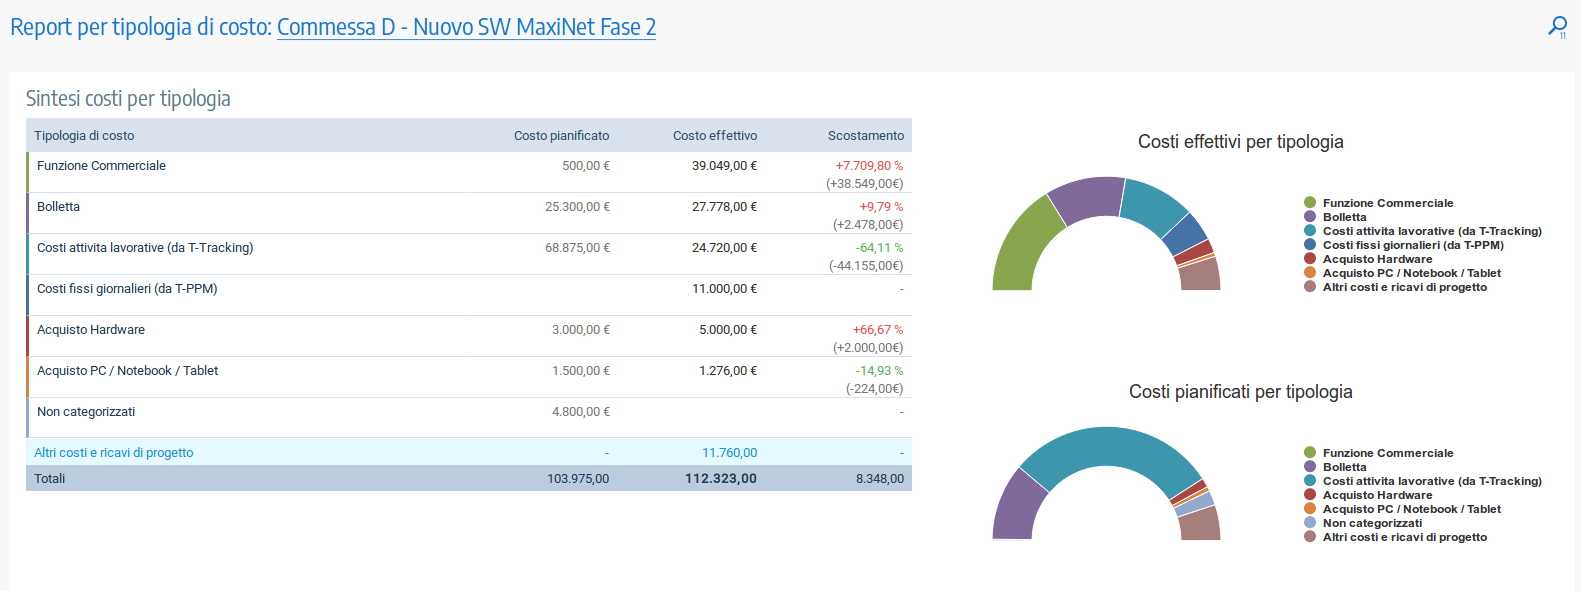Click Costi fissi giornalieri legend dot
1581x591 pixels.
pyautogui.click(x=1310, y=245)
